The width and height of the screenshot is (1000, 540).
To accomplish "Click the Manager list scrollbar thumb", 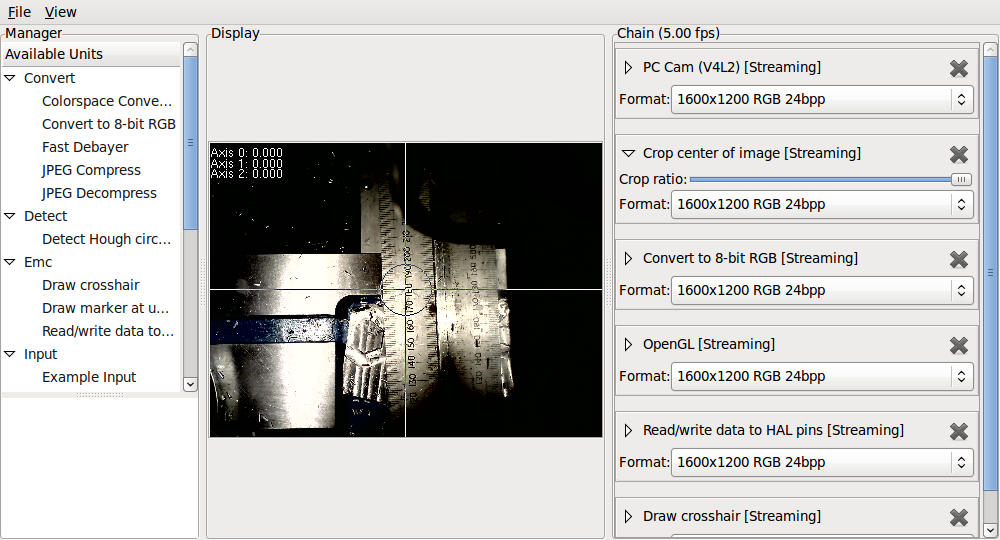I will pyautogui.click(x=190, y=143).
